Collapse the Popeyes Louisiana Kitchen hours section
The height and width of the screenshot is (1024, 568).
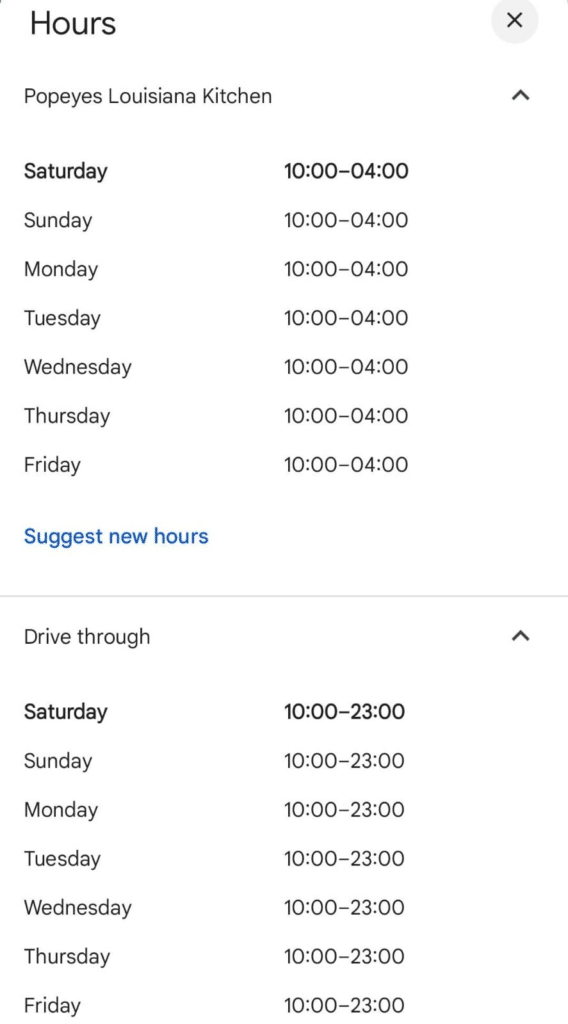point(520,96)
